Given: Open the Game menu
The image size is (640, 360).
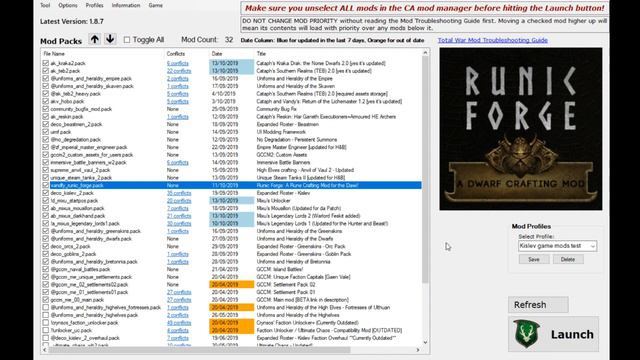Looking at the screenshot, I should click(x=156, y=5).
